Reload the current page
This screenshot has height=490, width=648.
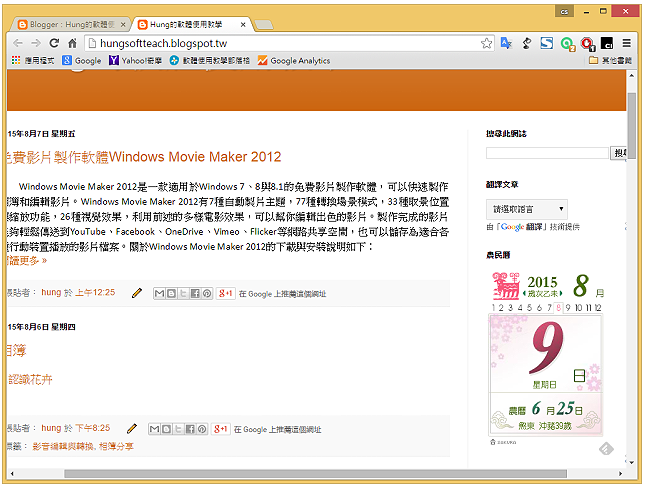click(x=54, y=43)
